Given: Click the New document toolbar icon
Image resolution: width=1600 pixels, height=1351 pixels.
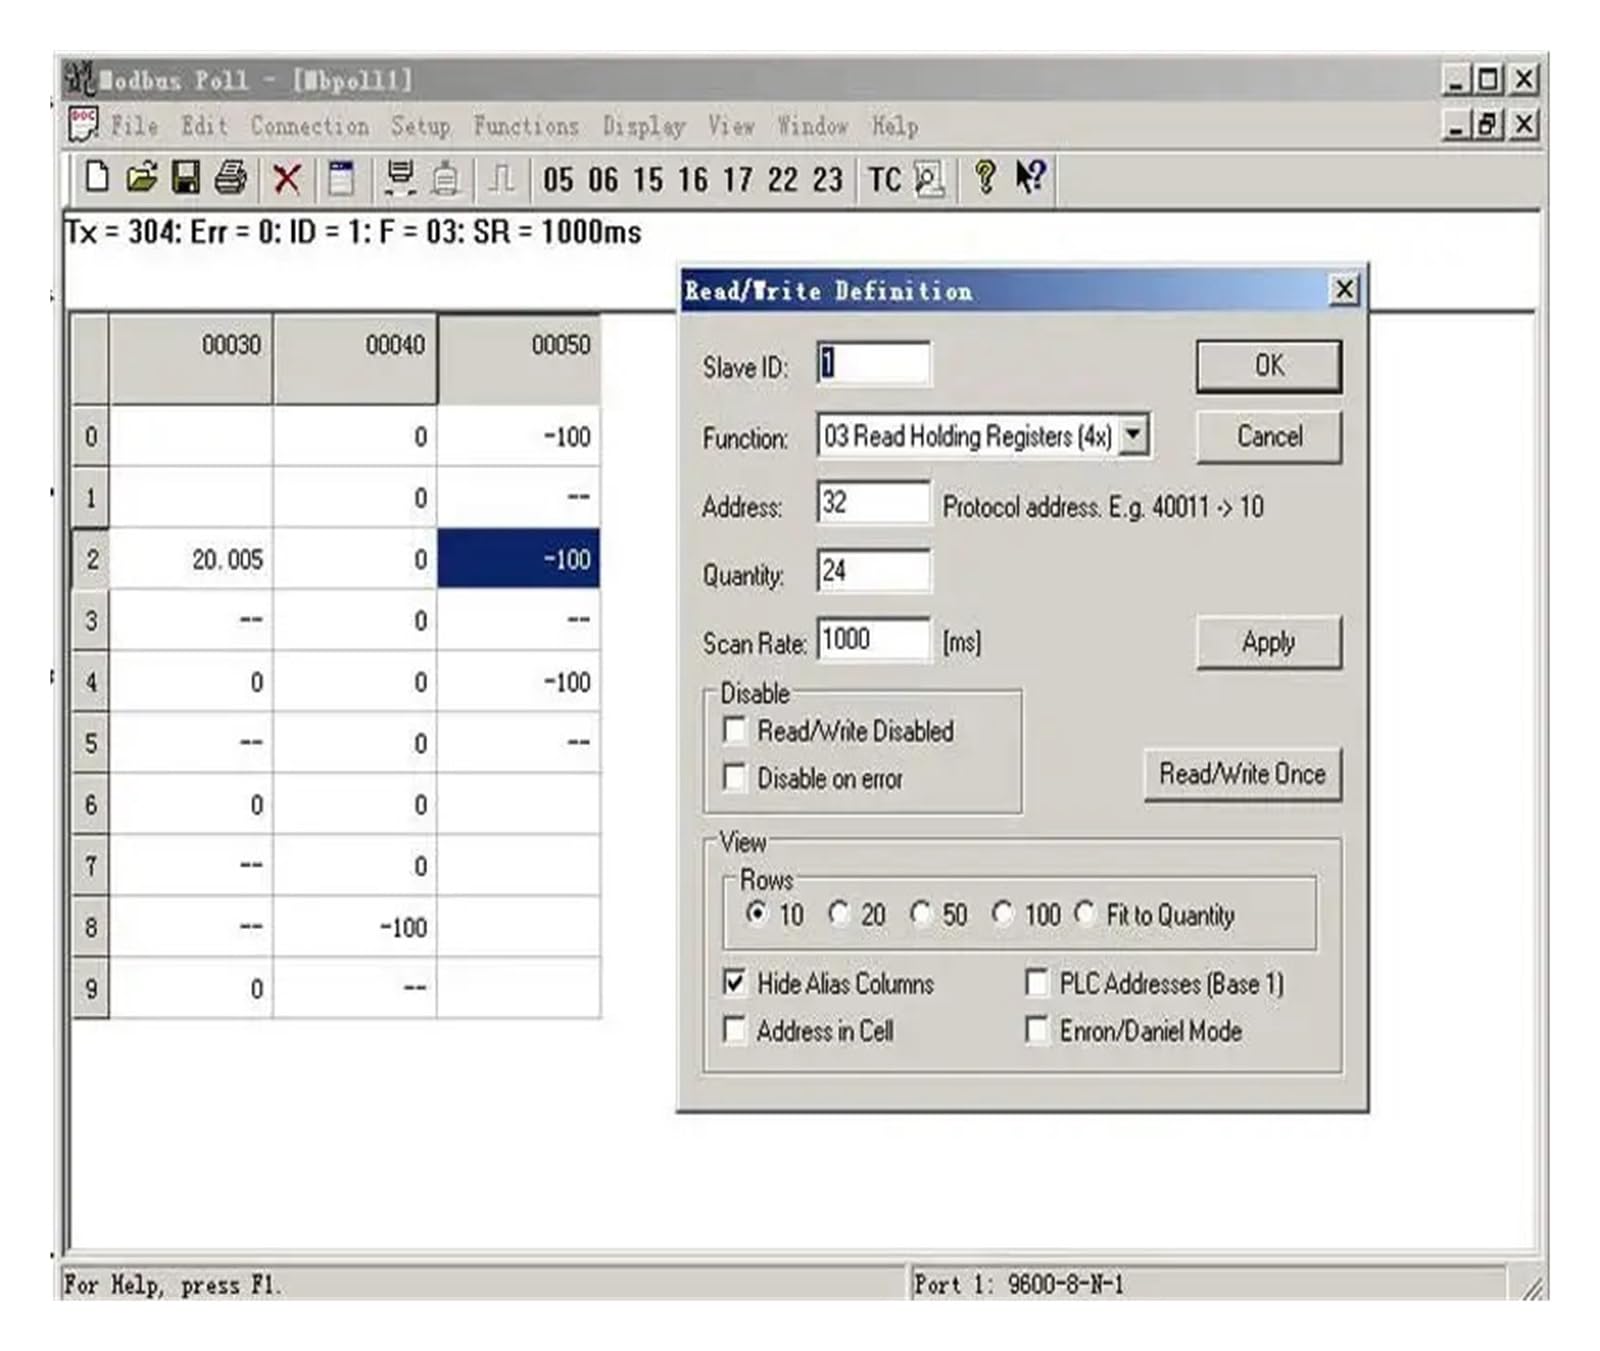Looking at the screenshot, I should 96,178.
